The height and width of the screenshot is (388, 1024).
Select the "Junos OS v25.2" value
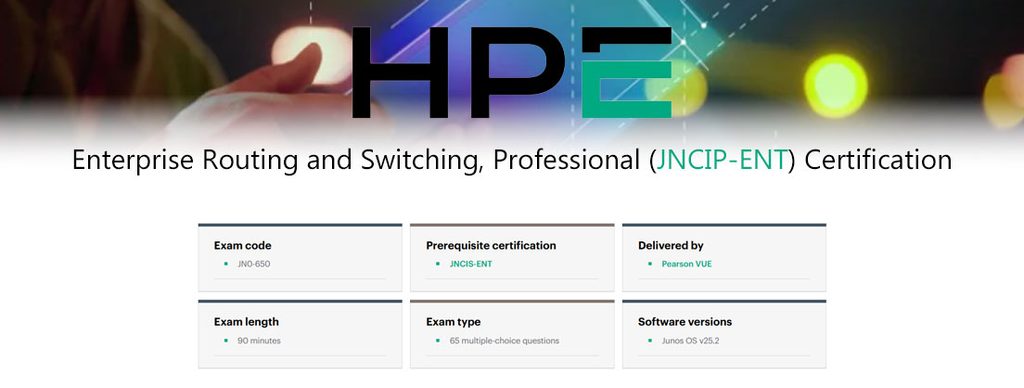tap(690, 340)
